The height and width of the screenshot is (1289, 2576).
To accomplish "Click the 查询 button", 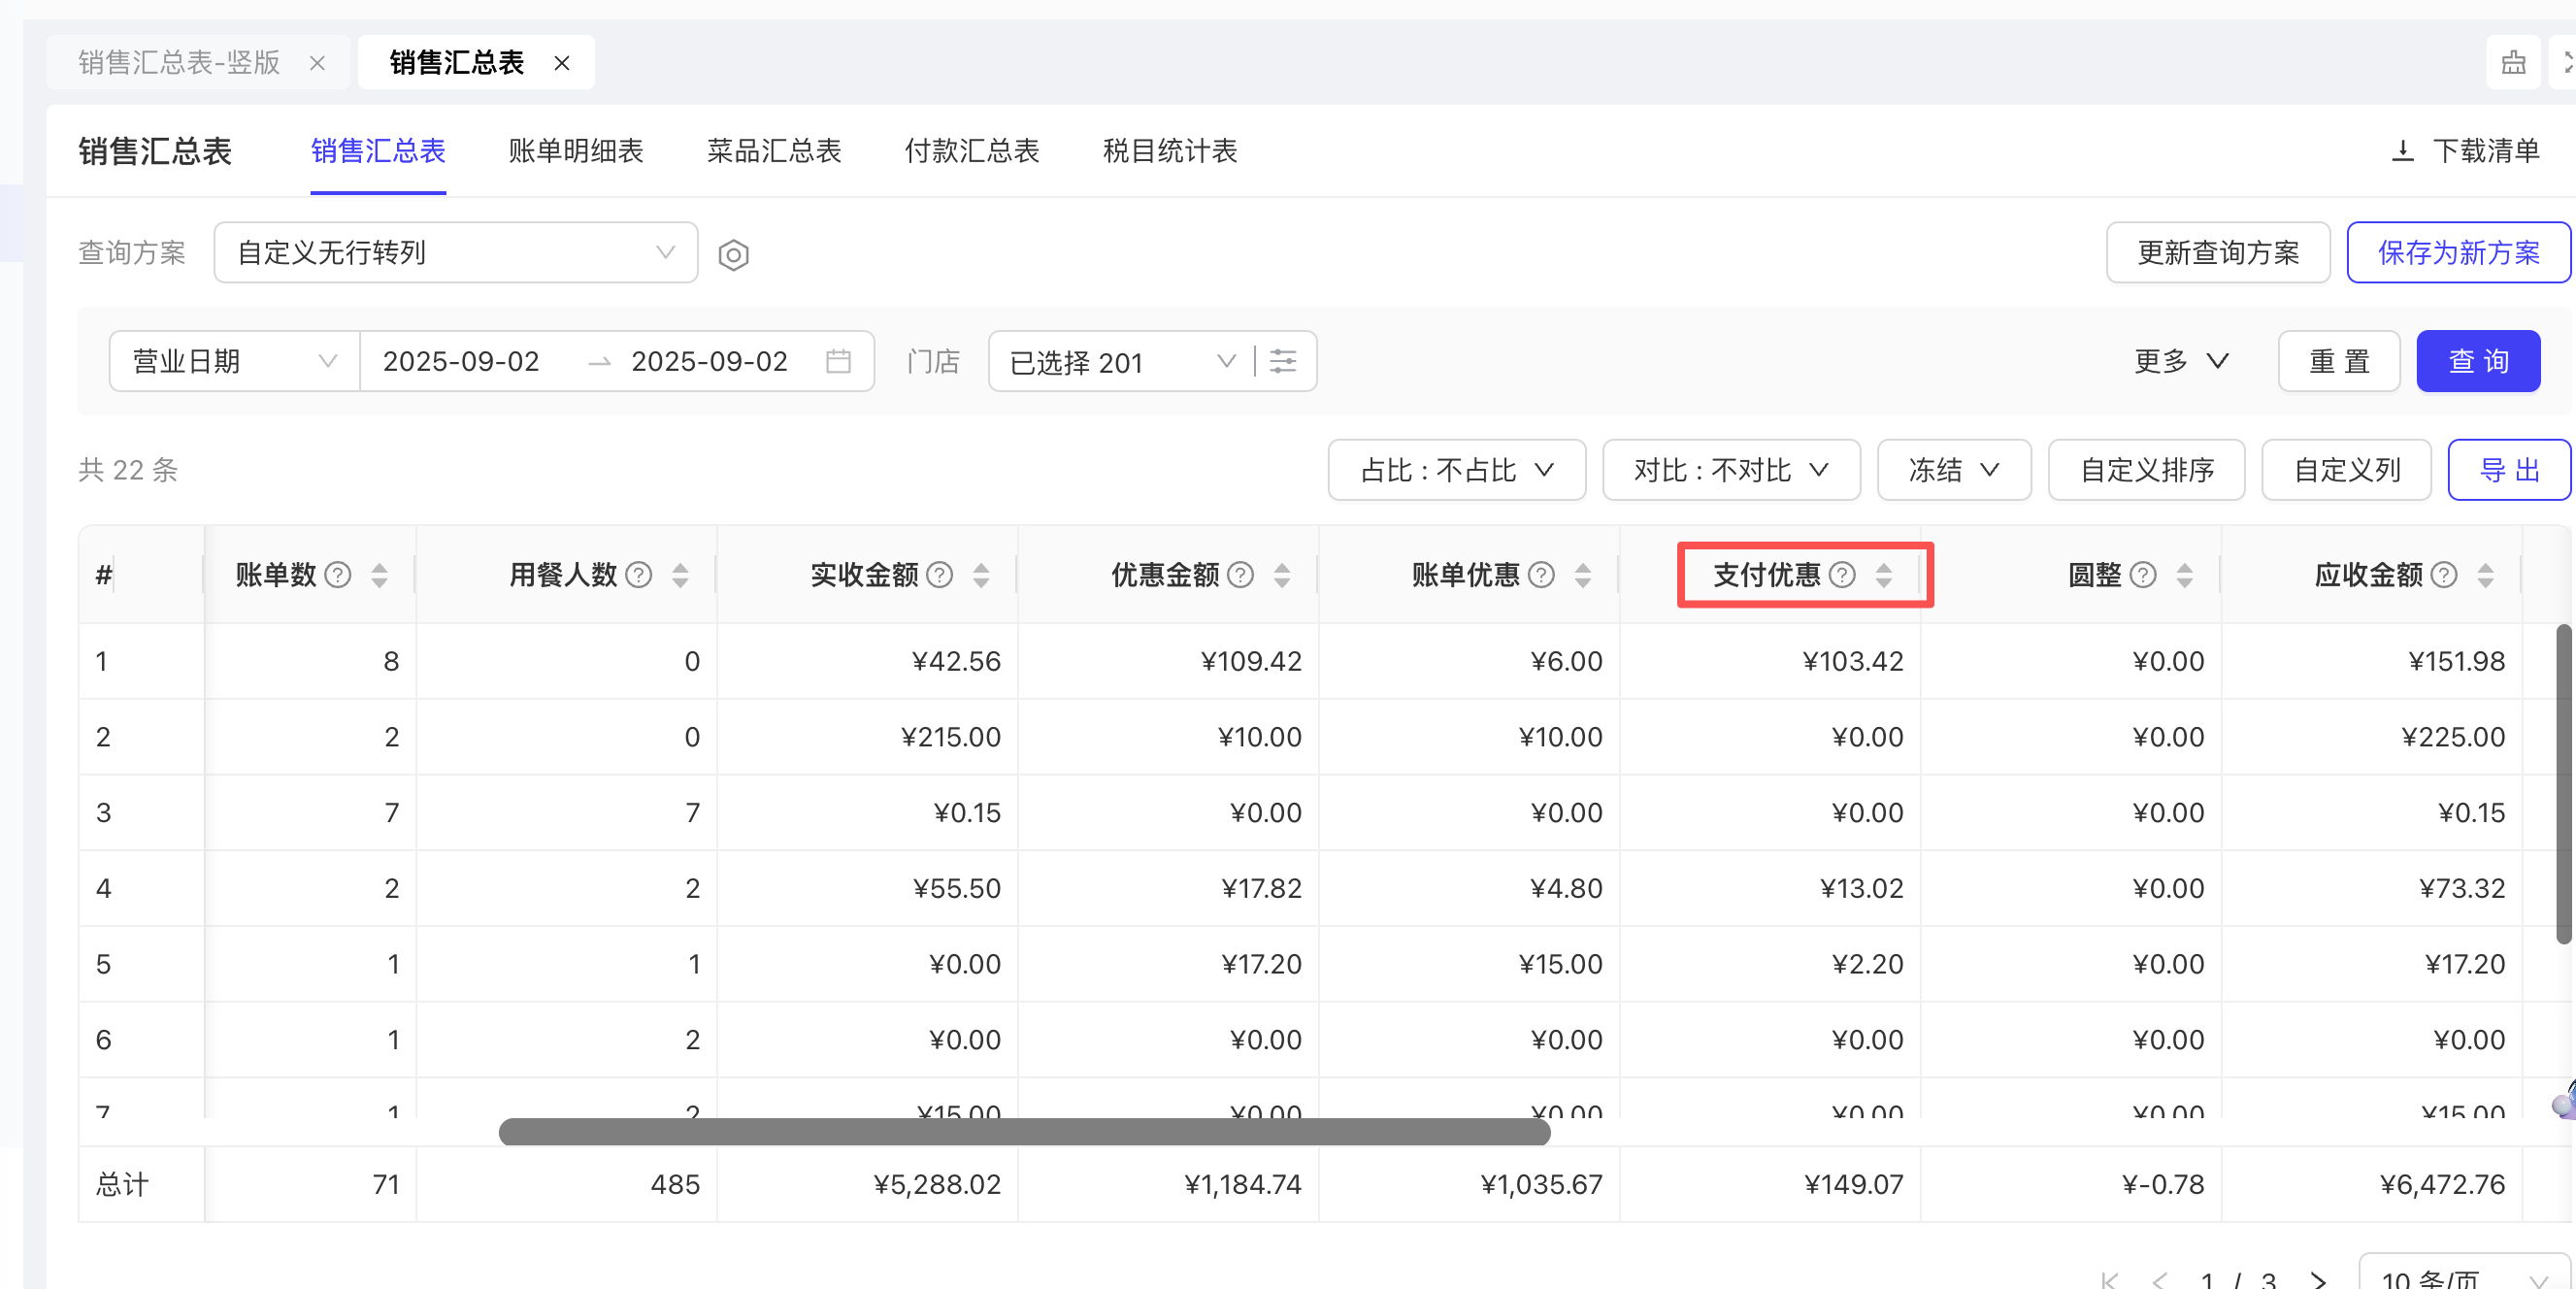I will (x=2477, y=361).
